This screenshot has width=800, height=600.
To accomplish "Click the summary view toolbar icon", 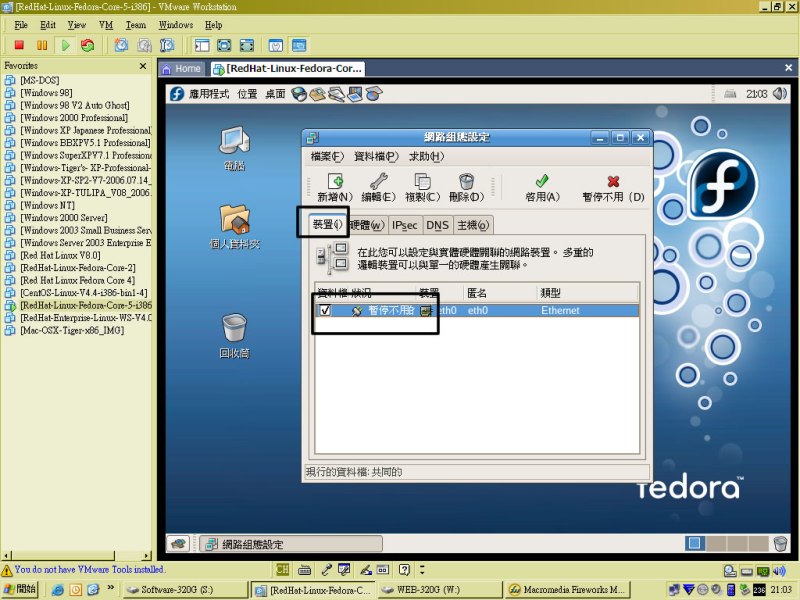I will coord(276,45).
